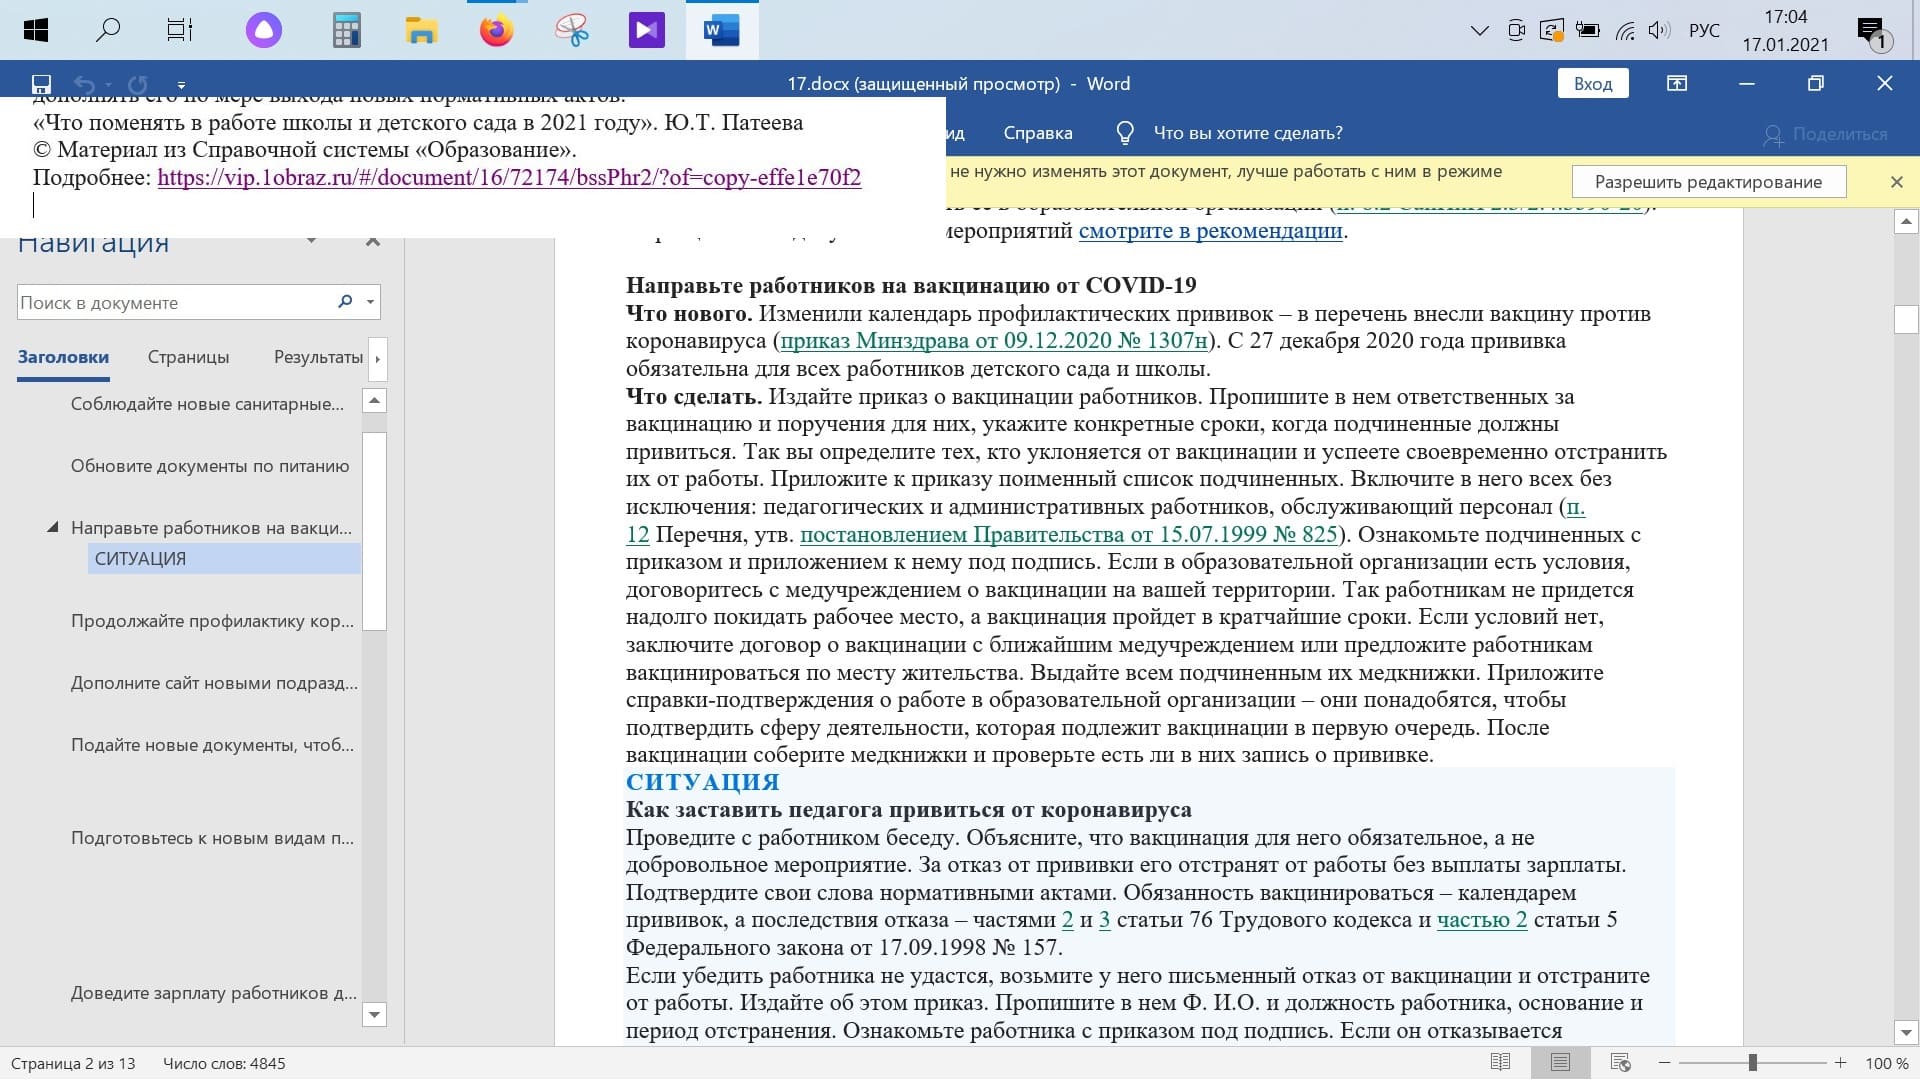Click the Разрешить редактирование button
The width and height of the screenshot is (1920, 1080).
tap(1708, 182)
